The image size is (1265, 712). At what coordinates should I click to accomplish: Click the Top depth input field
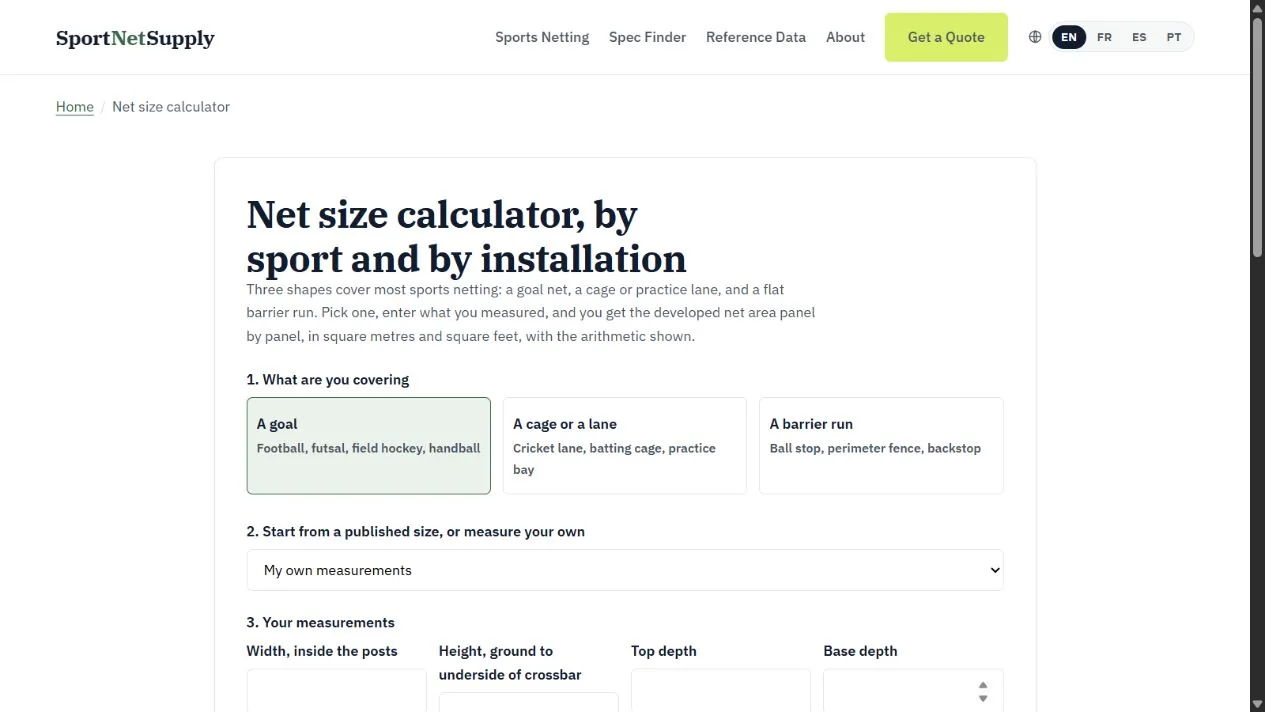[x=721, y=691]
